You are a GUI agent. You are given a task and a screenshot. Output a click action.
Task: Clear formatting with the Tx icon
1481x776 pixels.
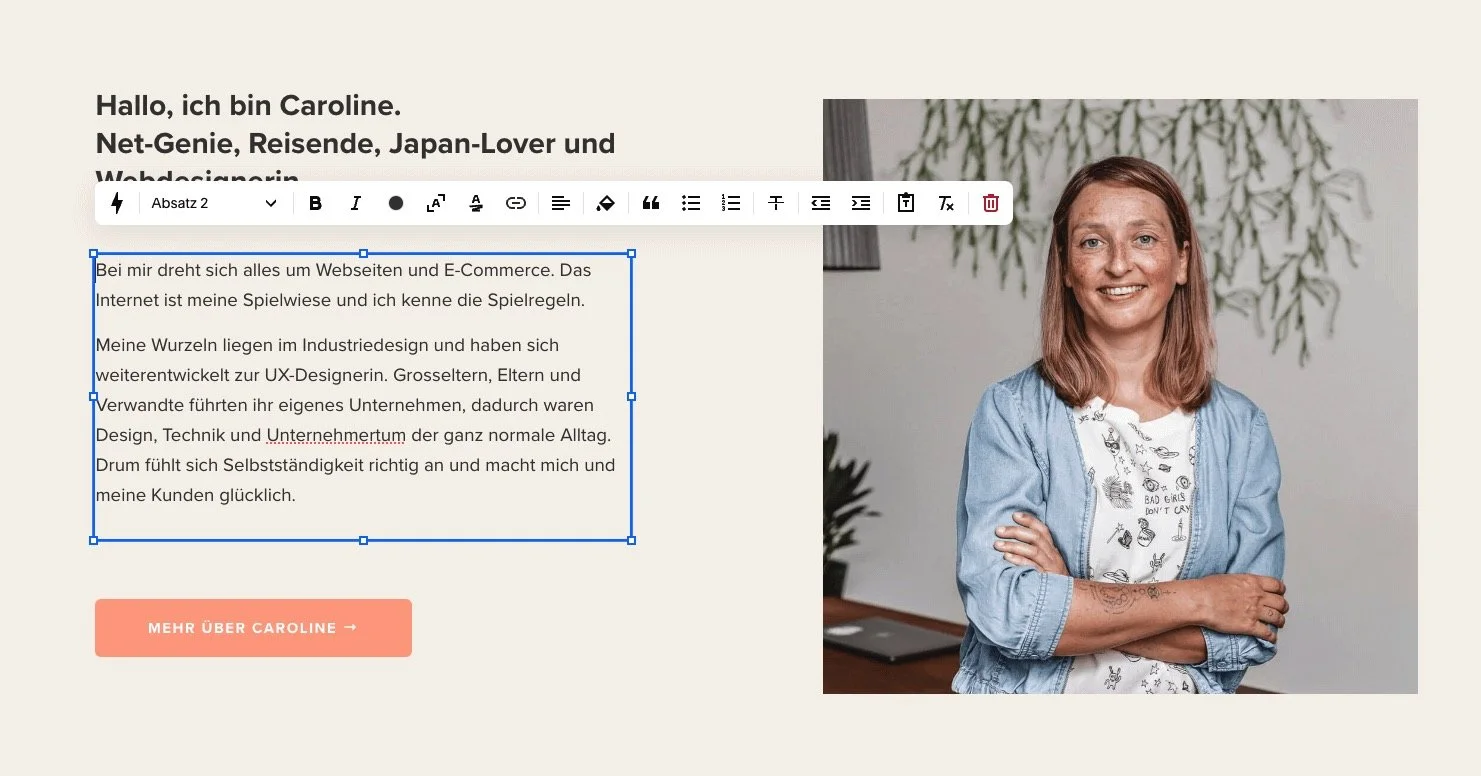(x=946, y=203)
